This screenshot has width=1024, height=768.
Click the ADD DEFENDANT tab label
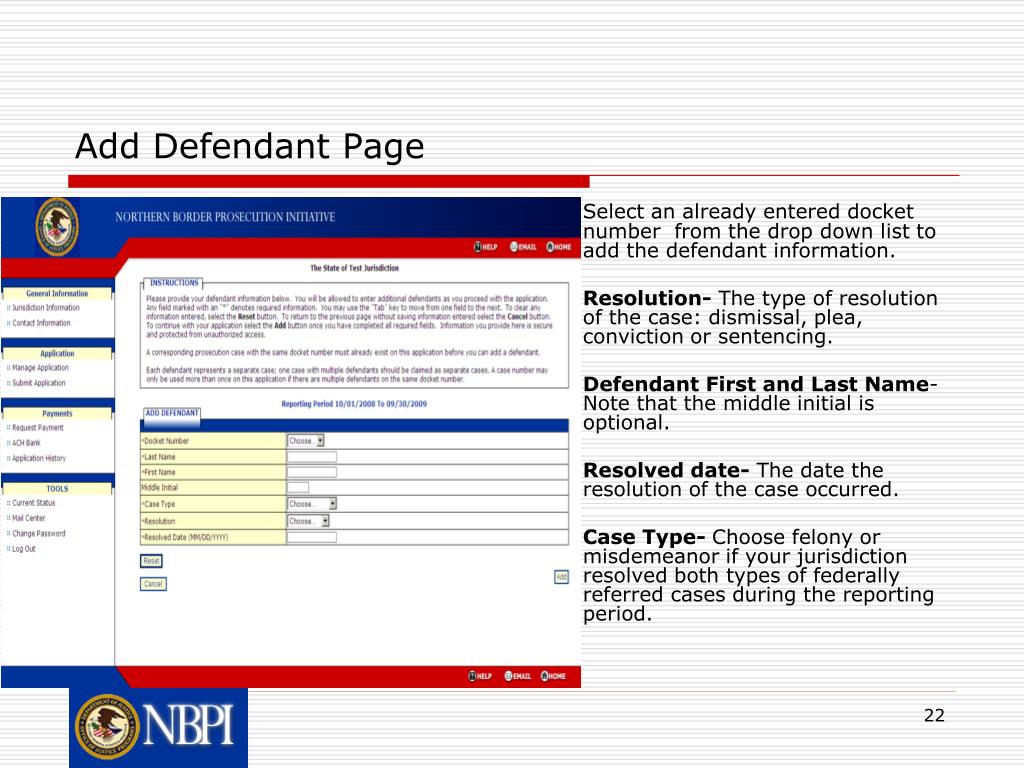(172, 413)
